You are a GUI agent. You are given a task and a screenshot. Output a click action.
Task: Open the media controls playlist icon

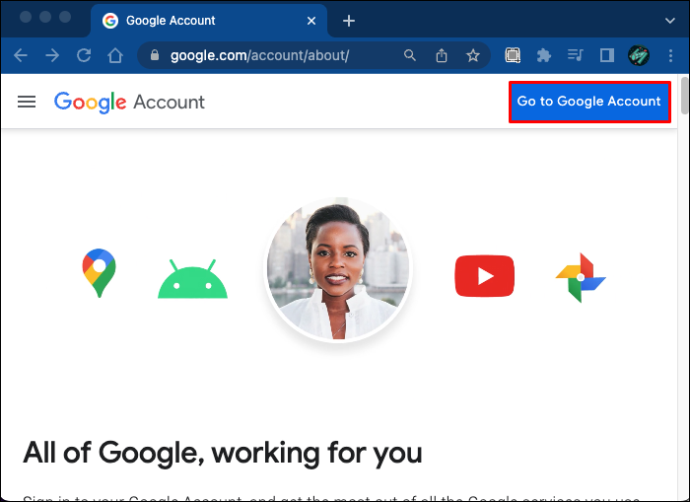coord(575,55)
